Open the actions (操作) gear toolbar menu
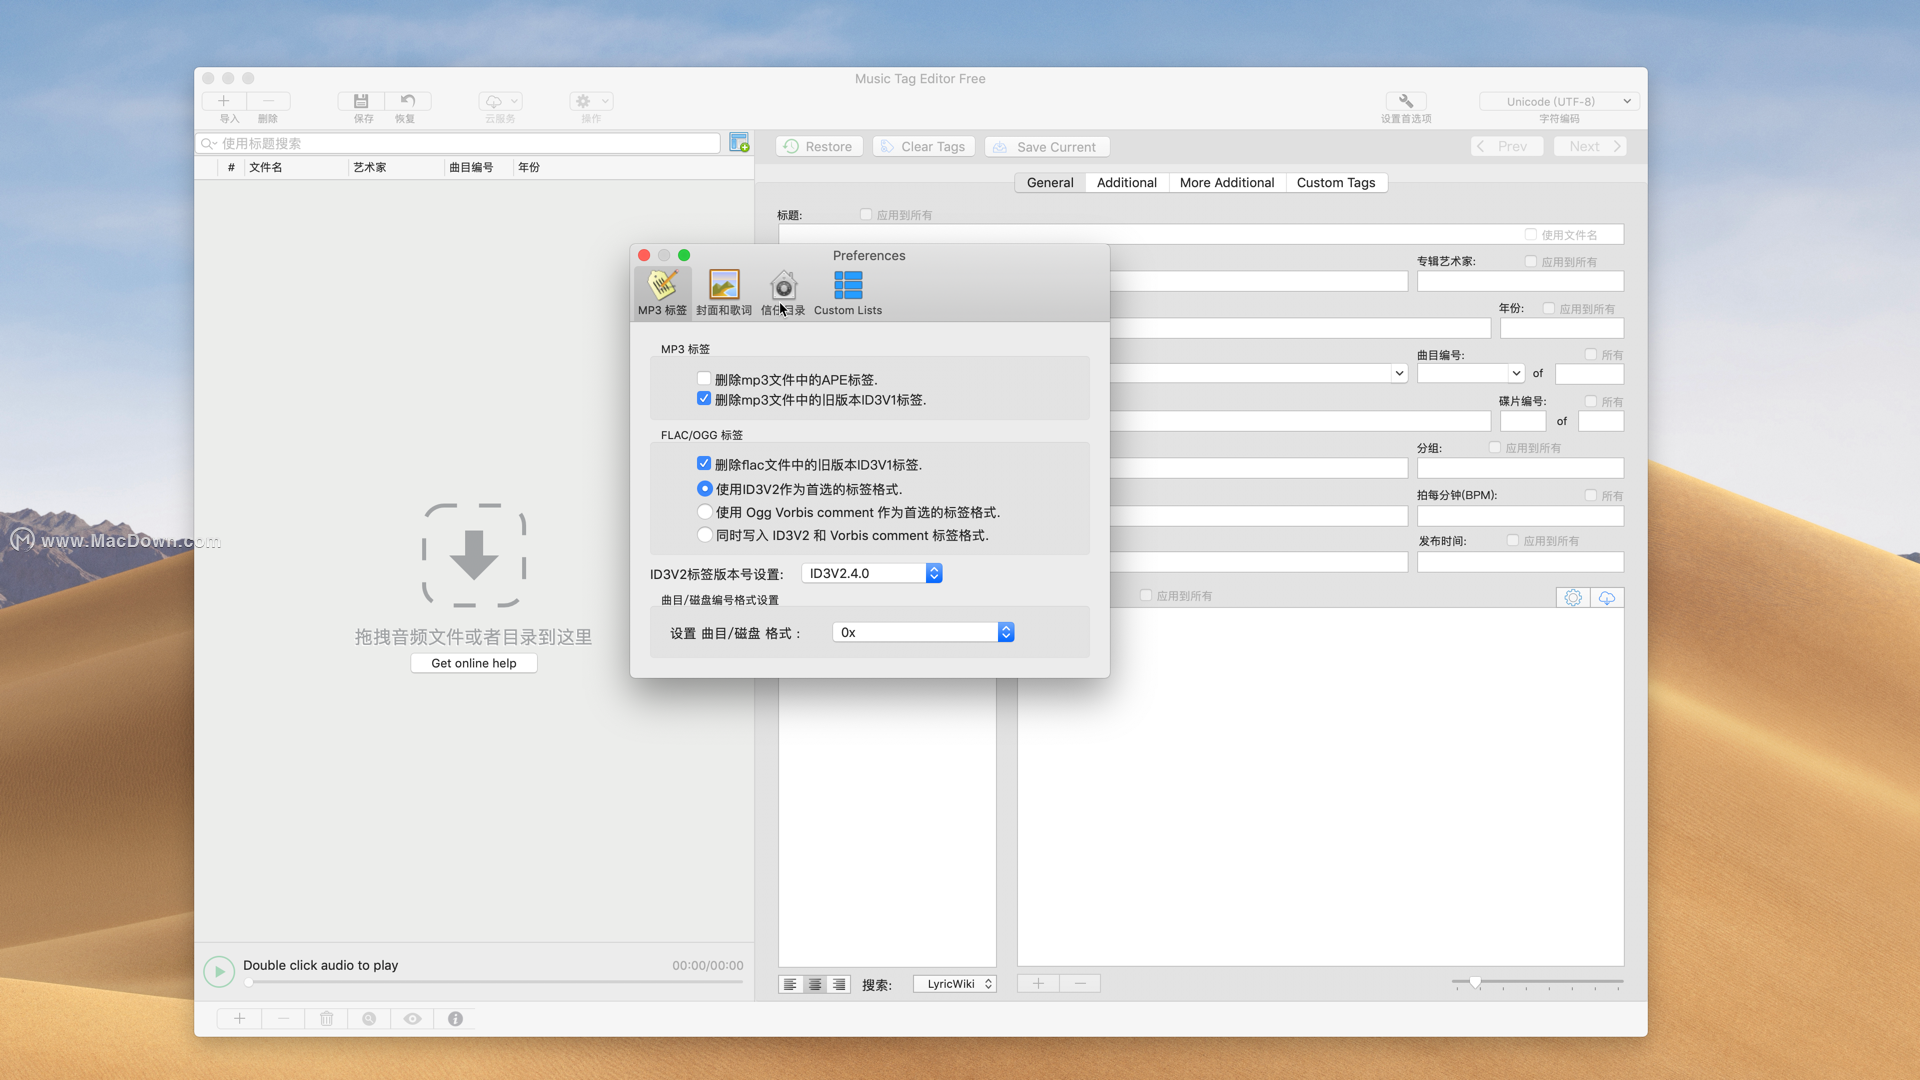The height and width of the screenshot is (1080, 1920). pyautogui.click(x=591, y=101)
